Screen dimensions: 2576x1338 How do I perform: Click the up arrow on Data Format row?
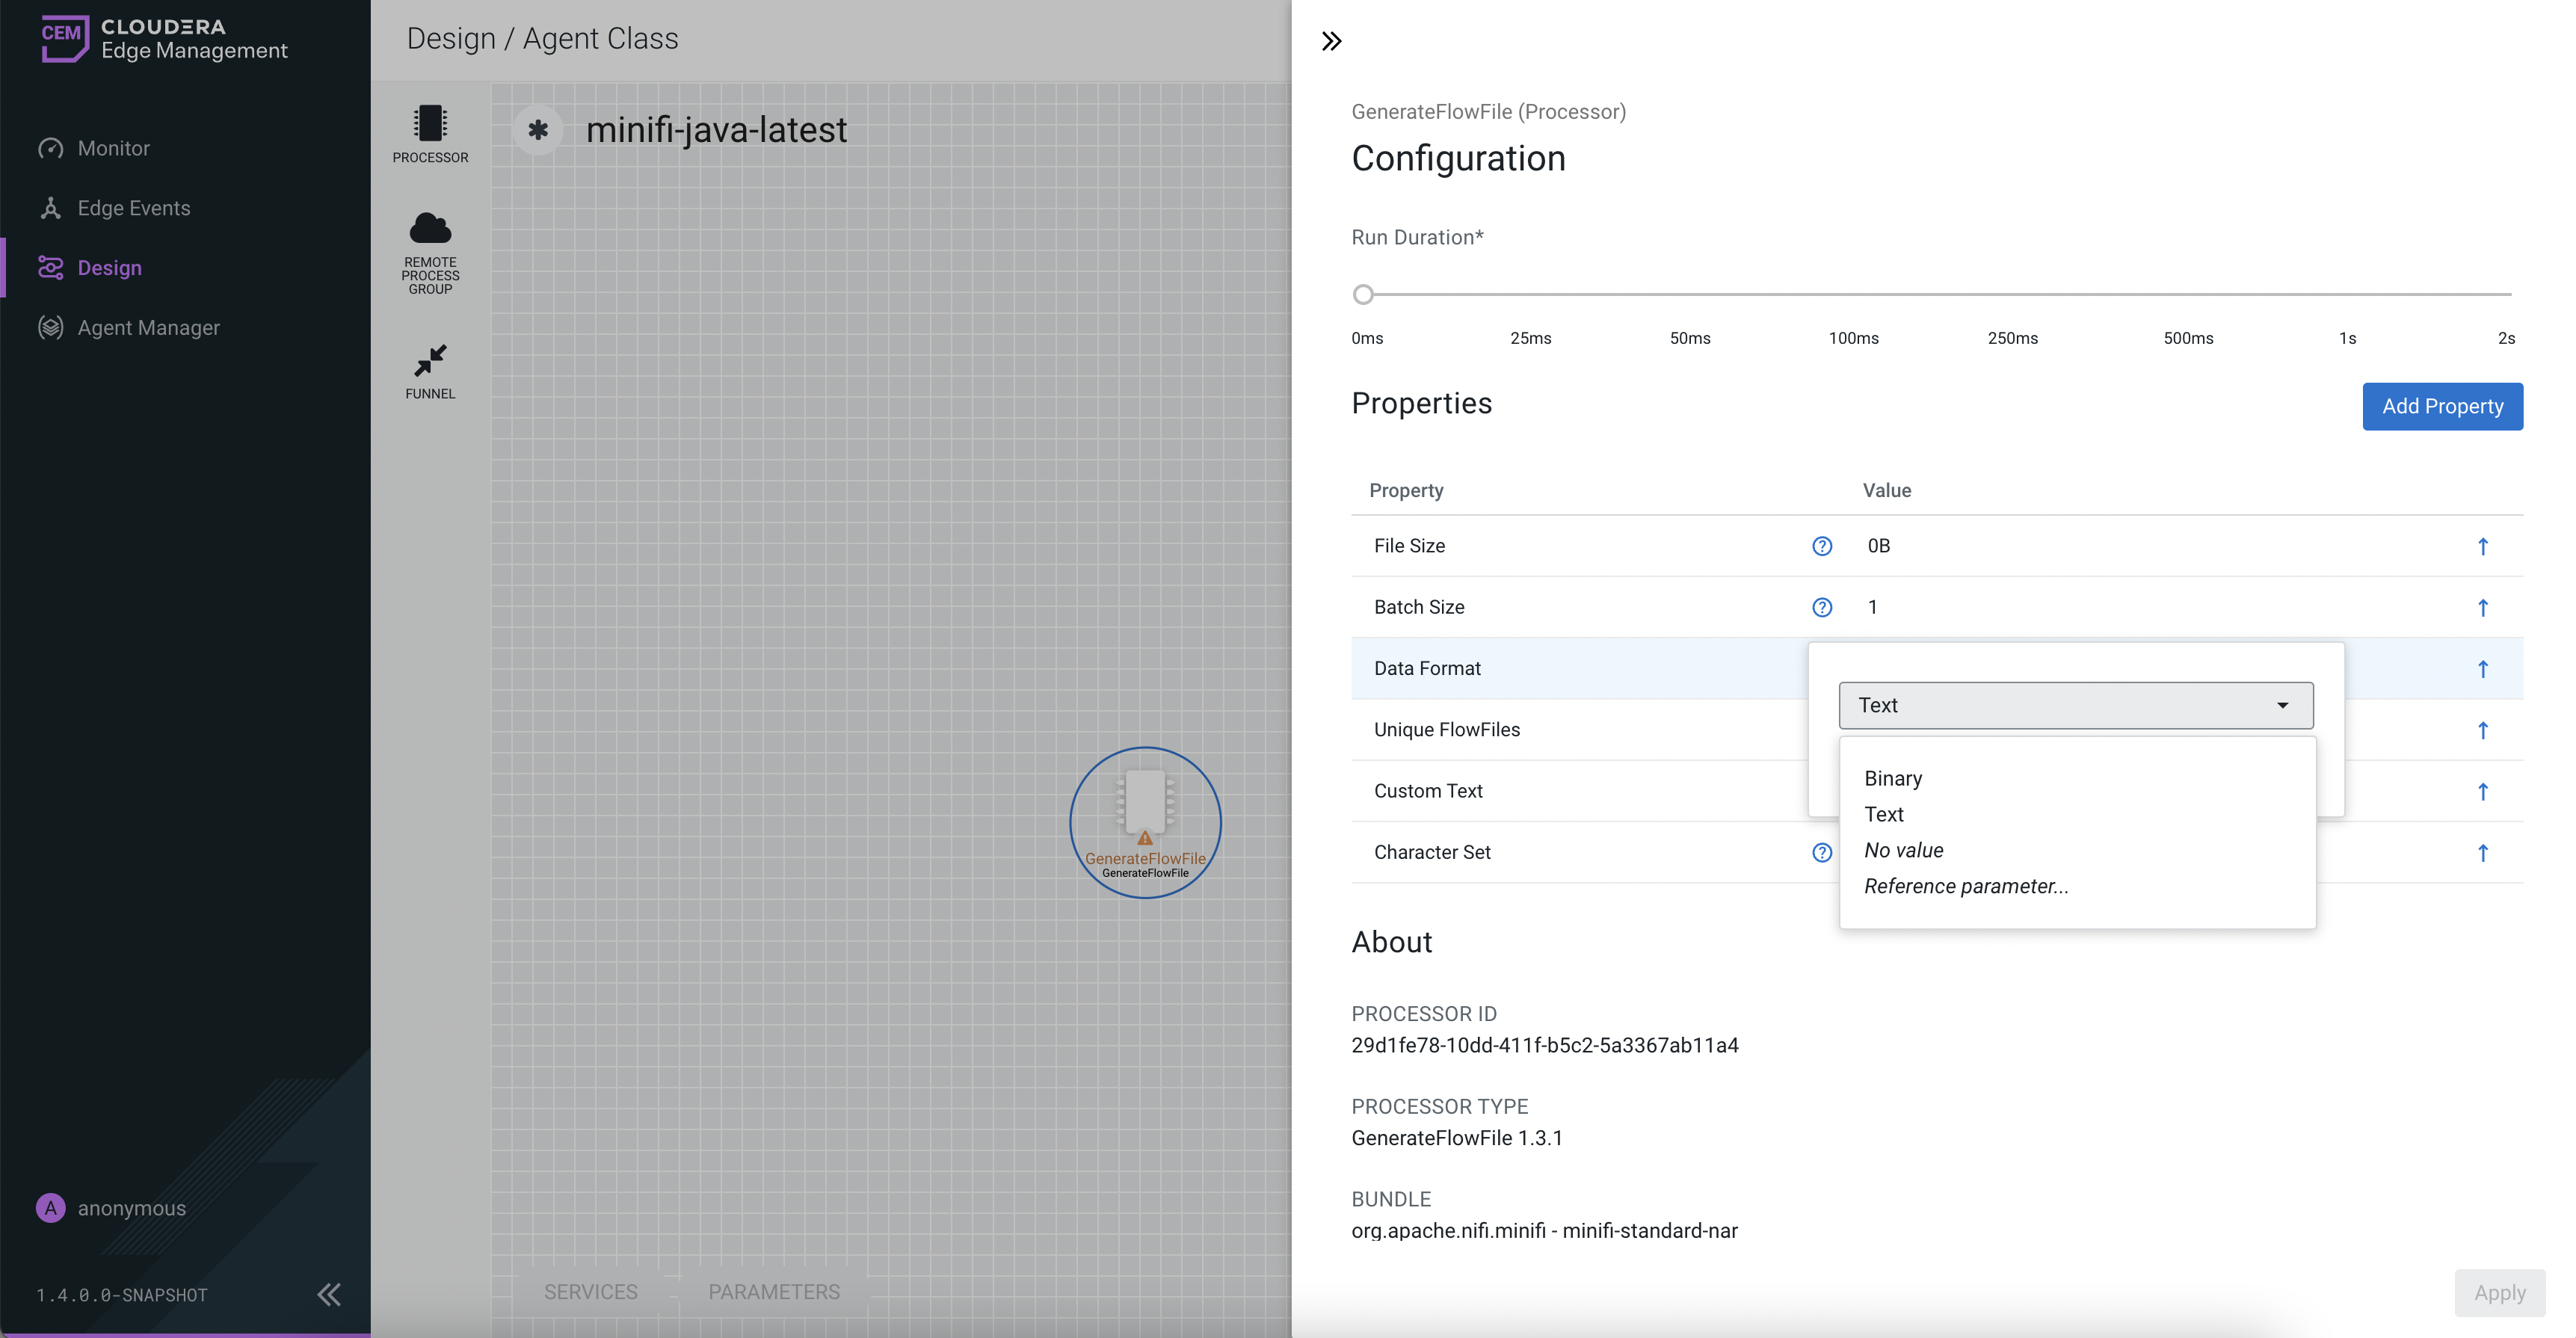coord(2482,669)
